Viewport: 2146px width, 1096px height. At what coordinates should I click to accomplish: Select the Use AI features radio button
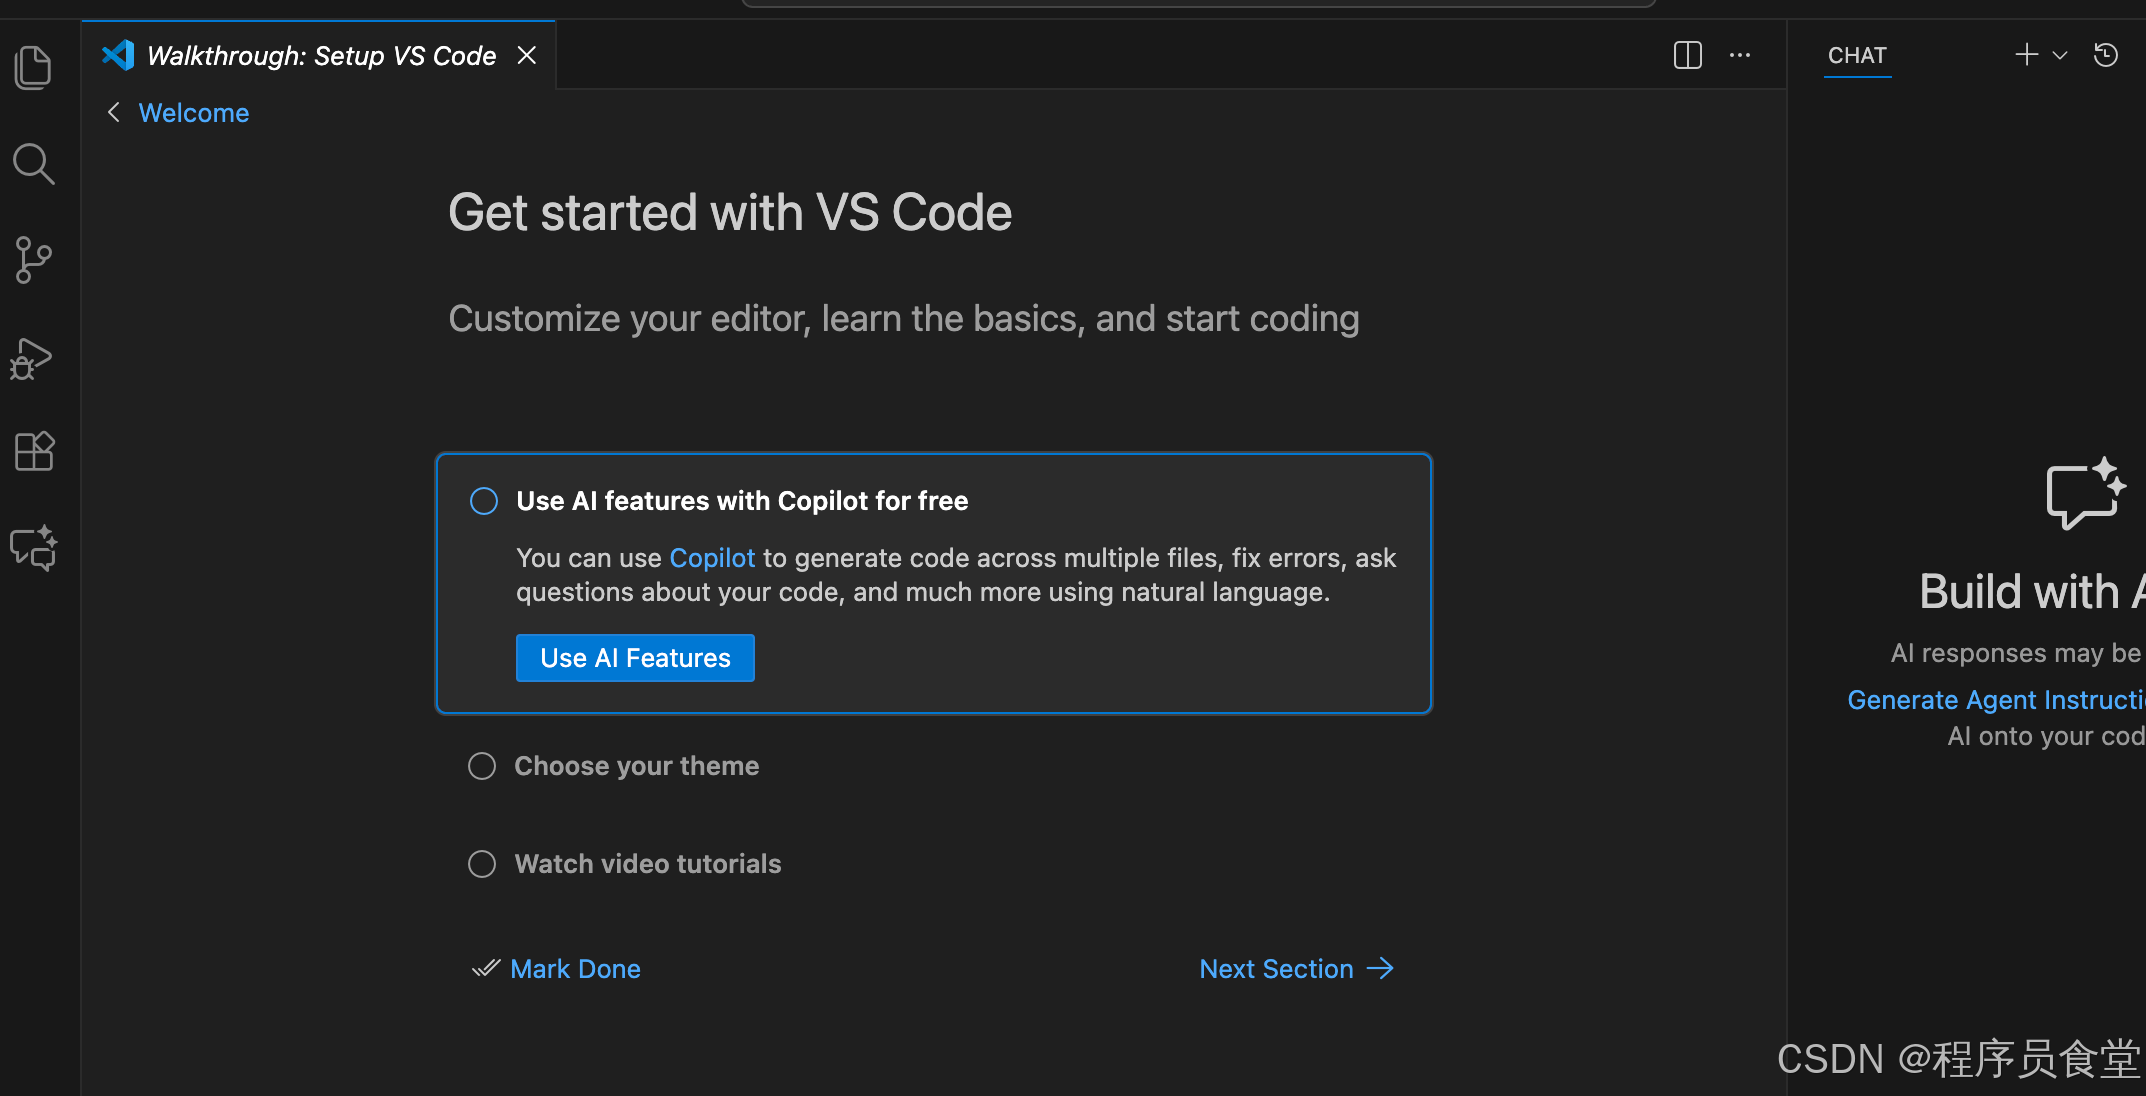[483, 500]
